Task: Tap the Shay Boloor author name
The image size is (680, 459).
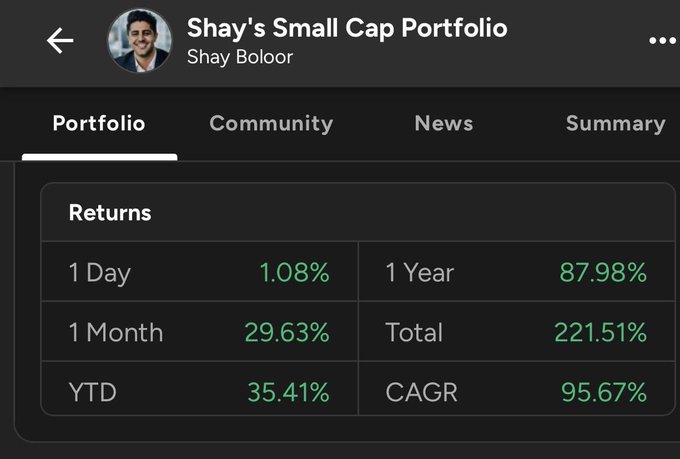Action: 240,57
